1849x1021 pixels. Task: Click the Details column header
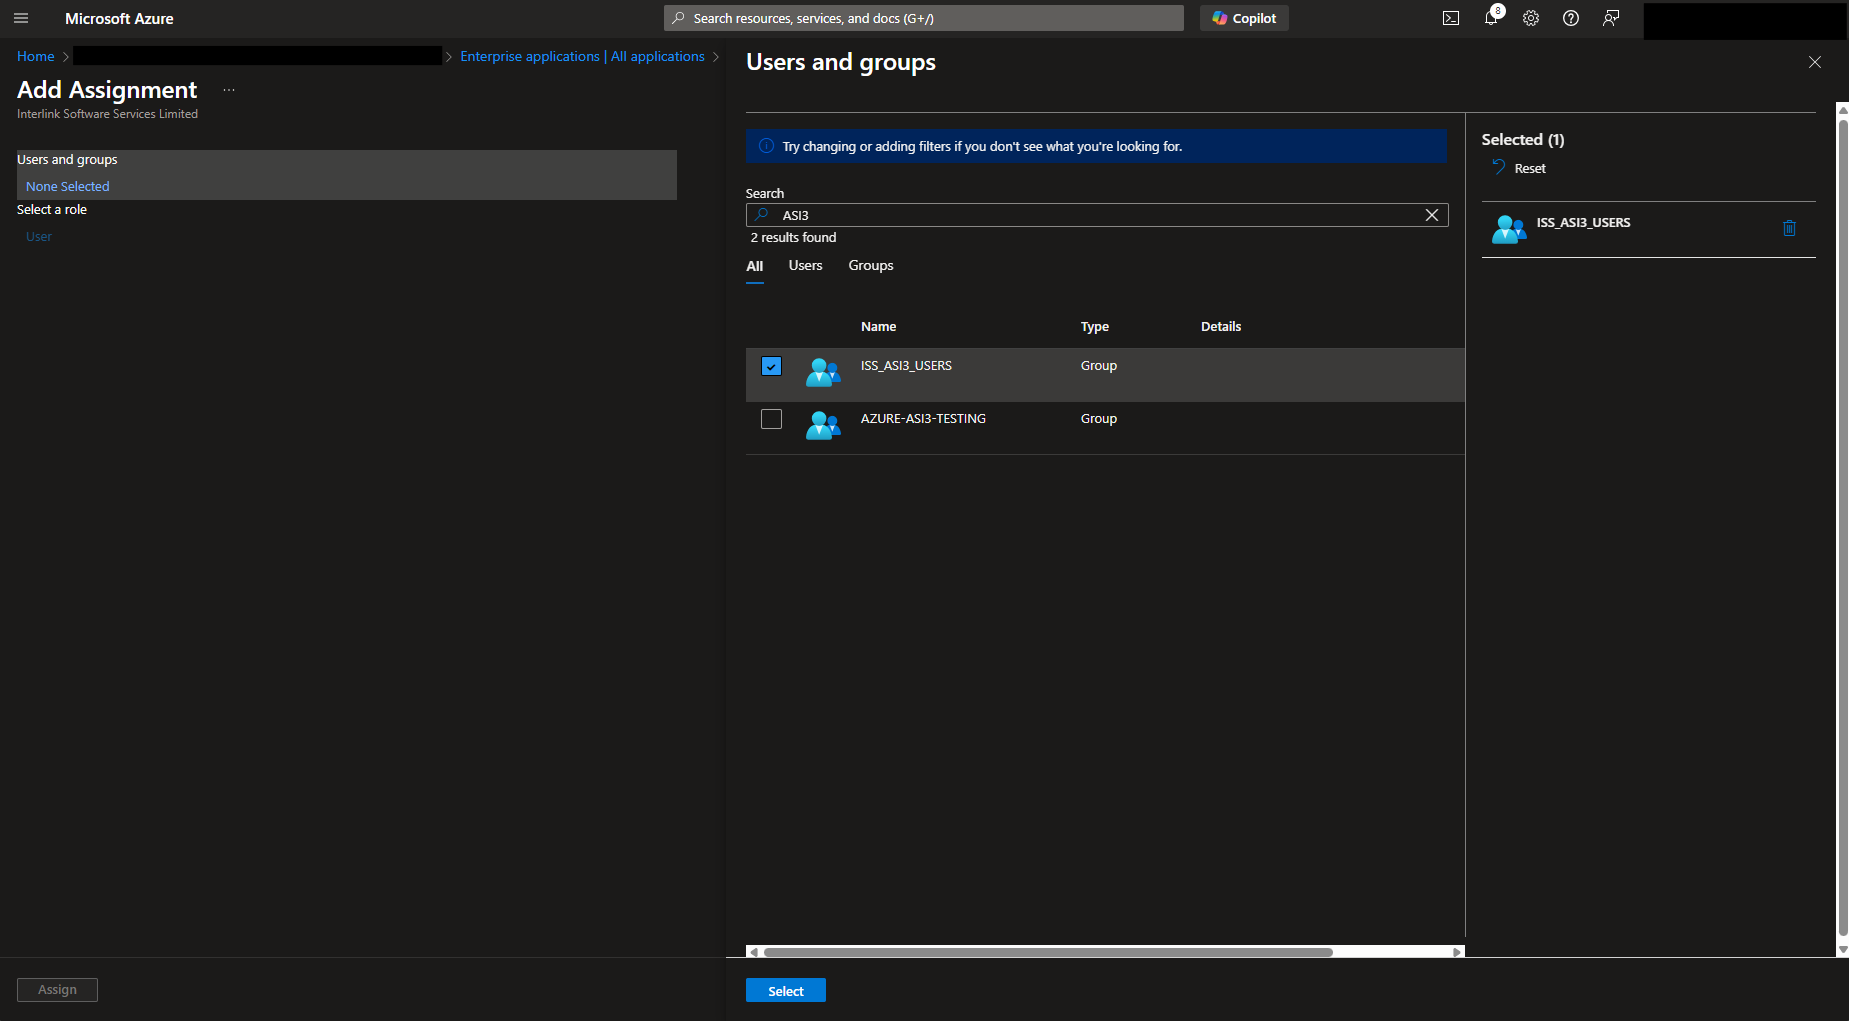(1221, 327)
